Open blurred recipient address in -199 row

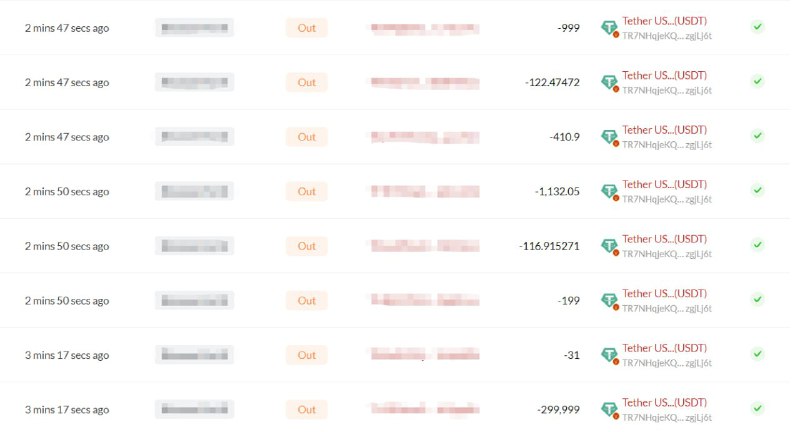pyautogui.click(x=425, y=300)
